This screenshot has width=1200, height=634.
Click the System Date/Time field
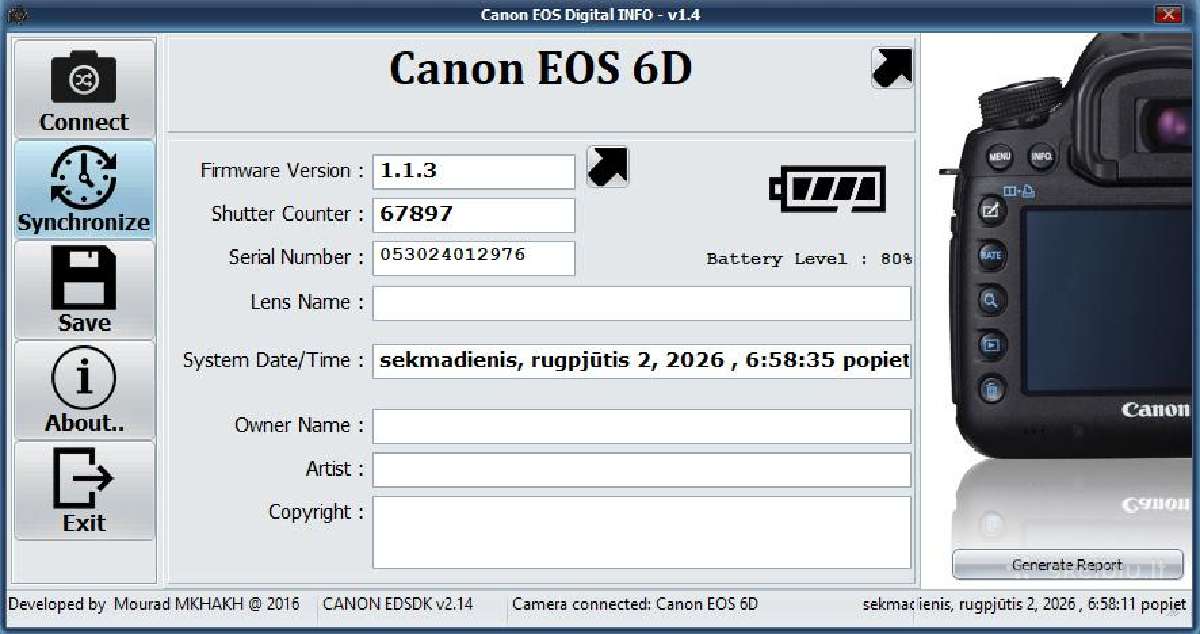(642, 361)
